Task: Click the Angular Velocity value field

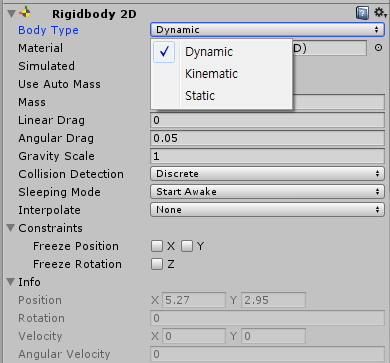Action: [x=267, y=354]
